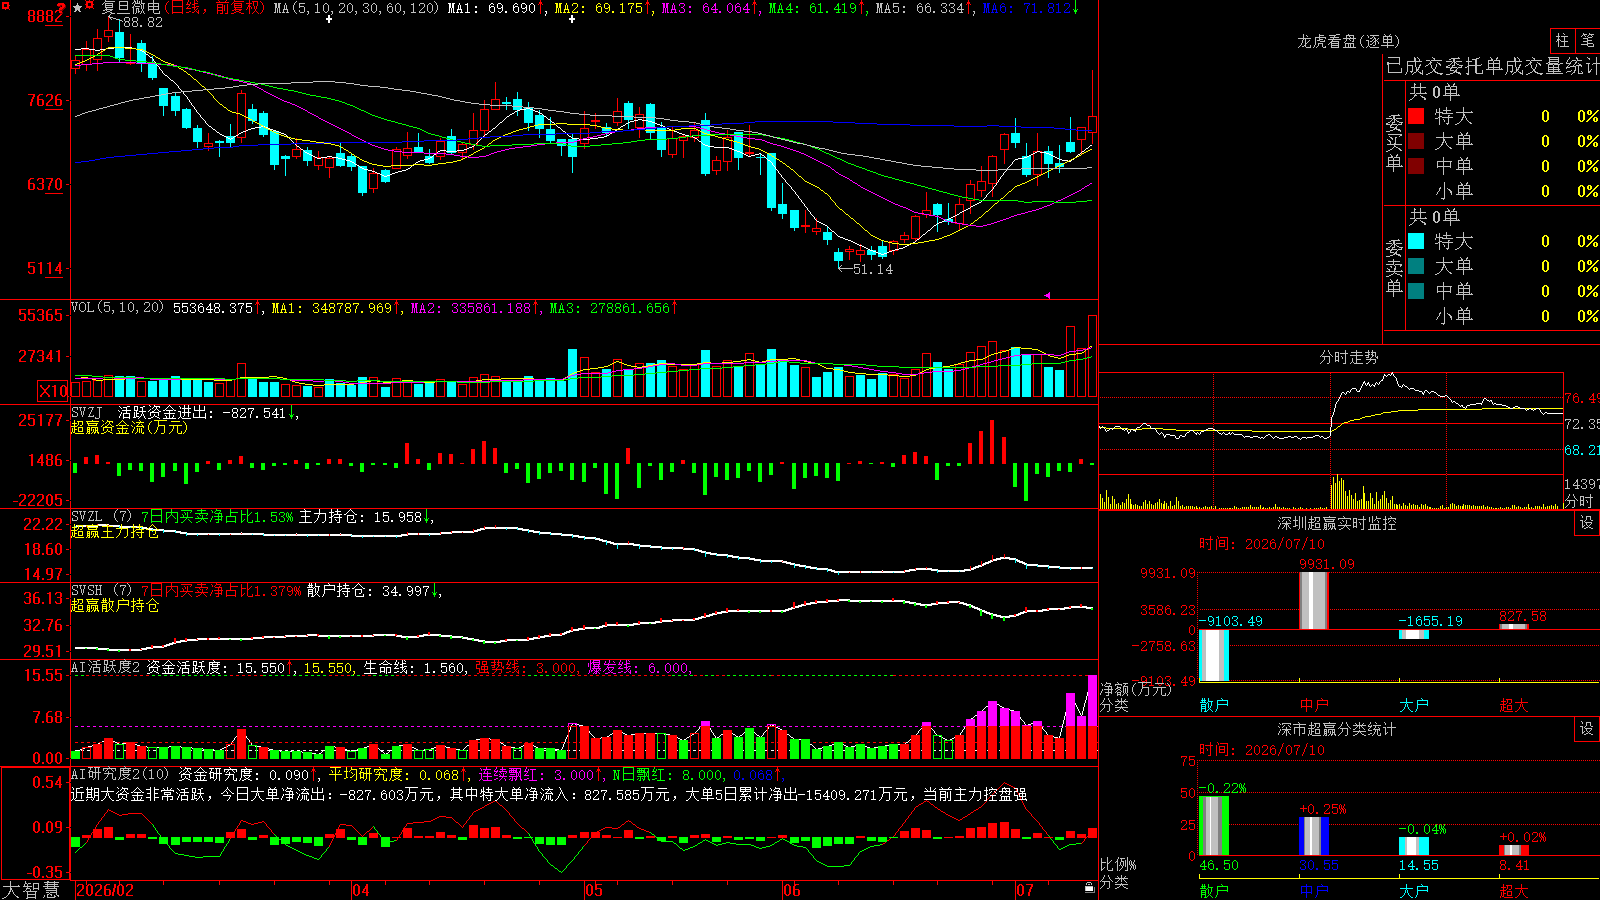Click the red gear icon after the star
Image resolution: width=1600 pixels, height=900 pixels.
(x=91, y=7)
